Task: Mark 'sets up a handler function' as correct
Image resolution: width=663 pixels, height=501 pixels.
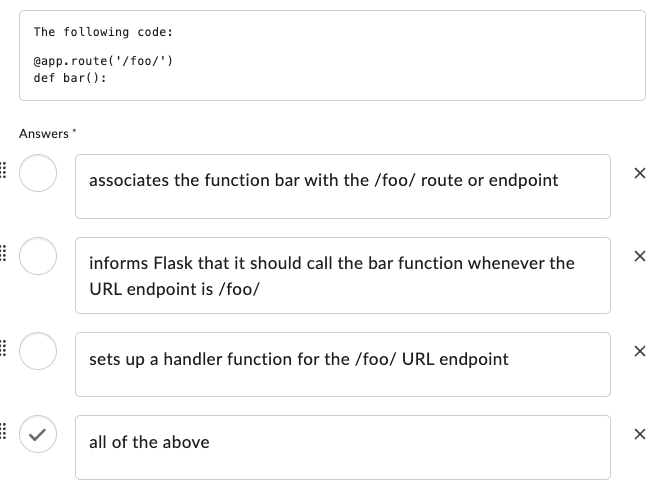Action: (x=39, y=350)
